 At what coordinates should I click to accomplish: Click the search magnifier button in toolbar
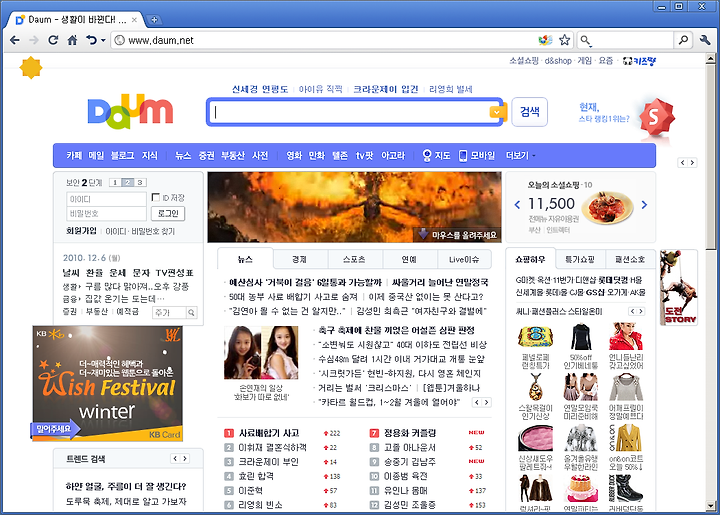pyautogui.click(x=683, y=40)
